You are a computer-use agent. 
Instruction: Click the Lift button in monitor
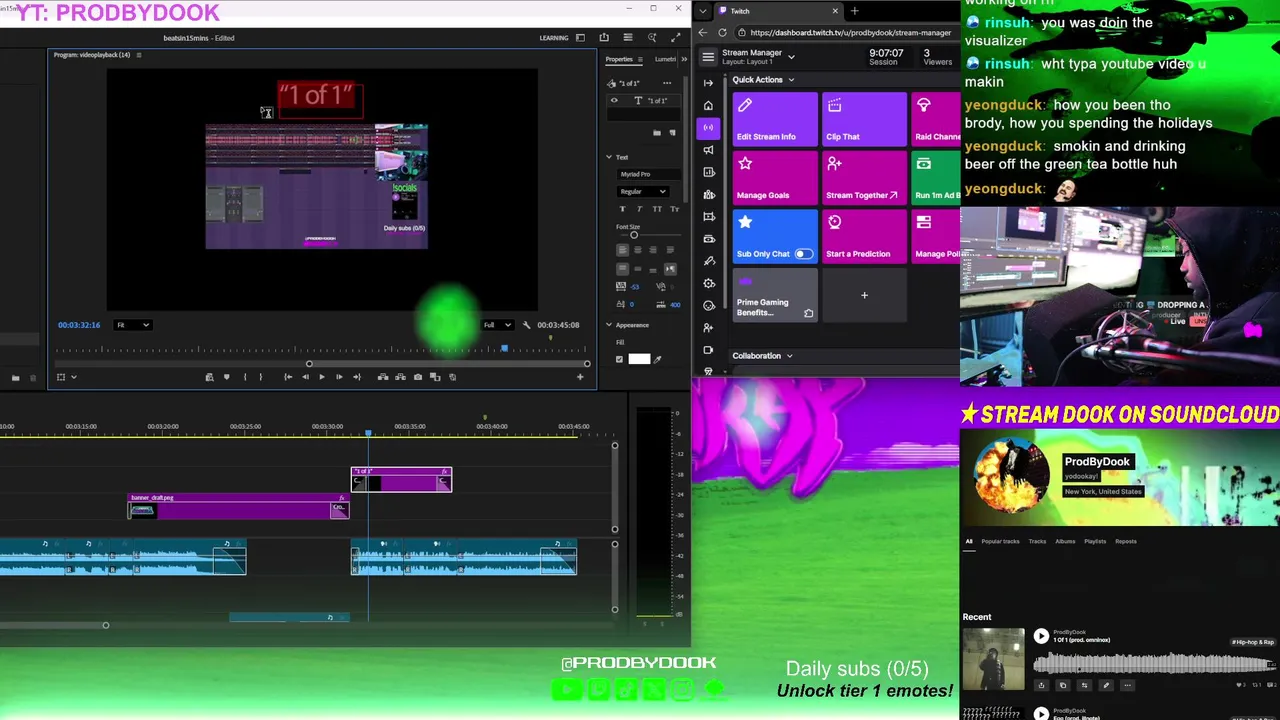tap(383, 377)
